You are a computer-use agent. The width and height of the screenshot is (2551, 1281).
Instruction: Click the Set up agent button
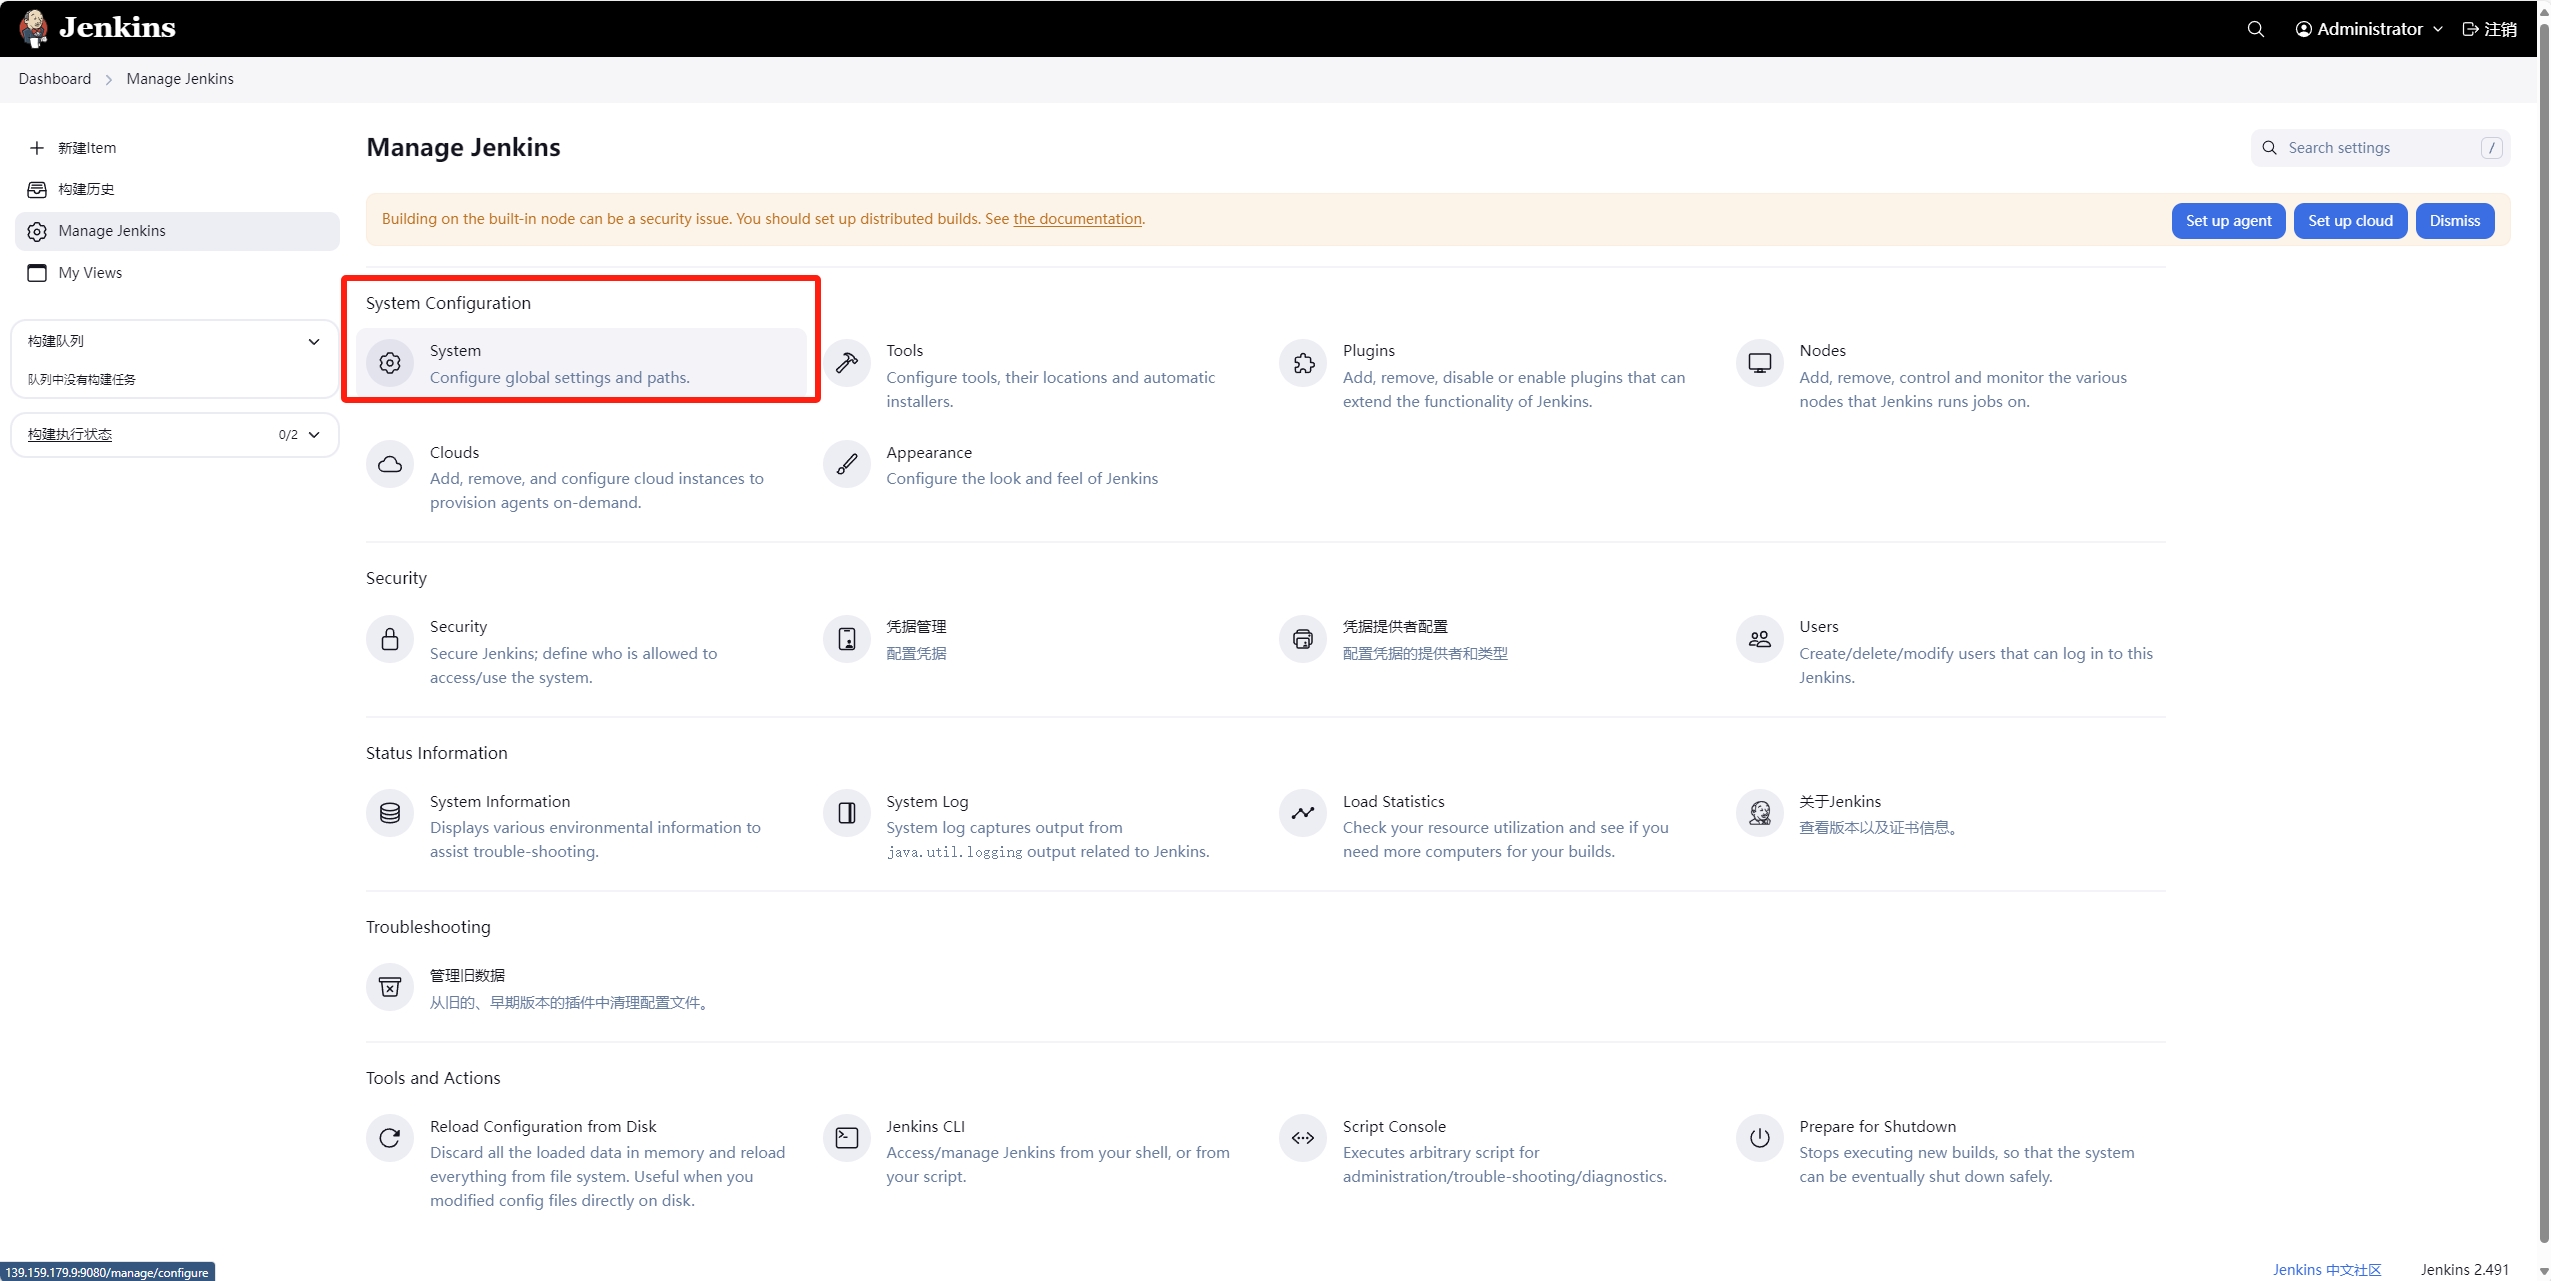point(2227,221)
